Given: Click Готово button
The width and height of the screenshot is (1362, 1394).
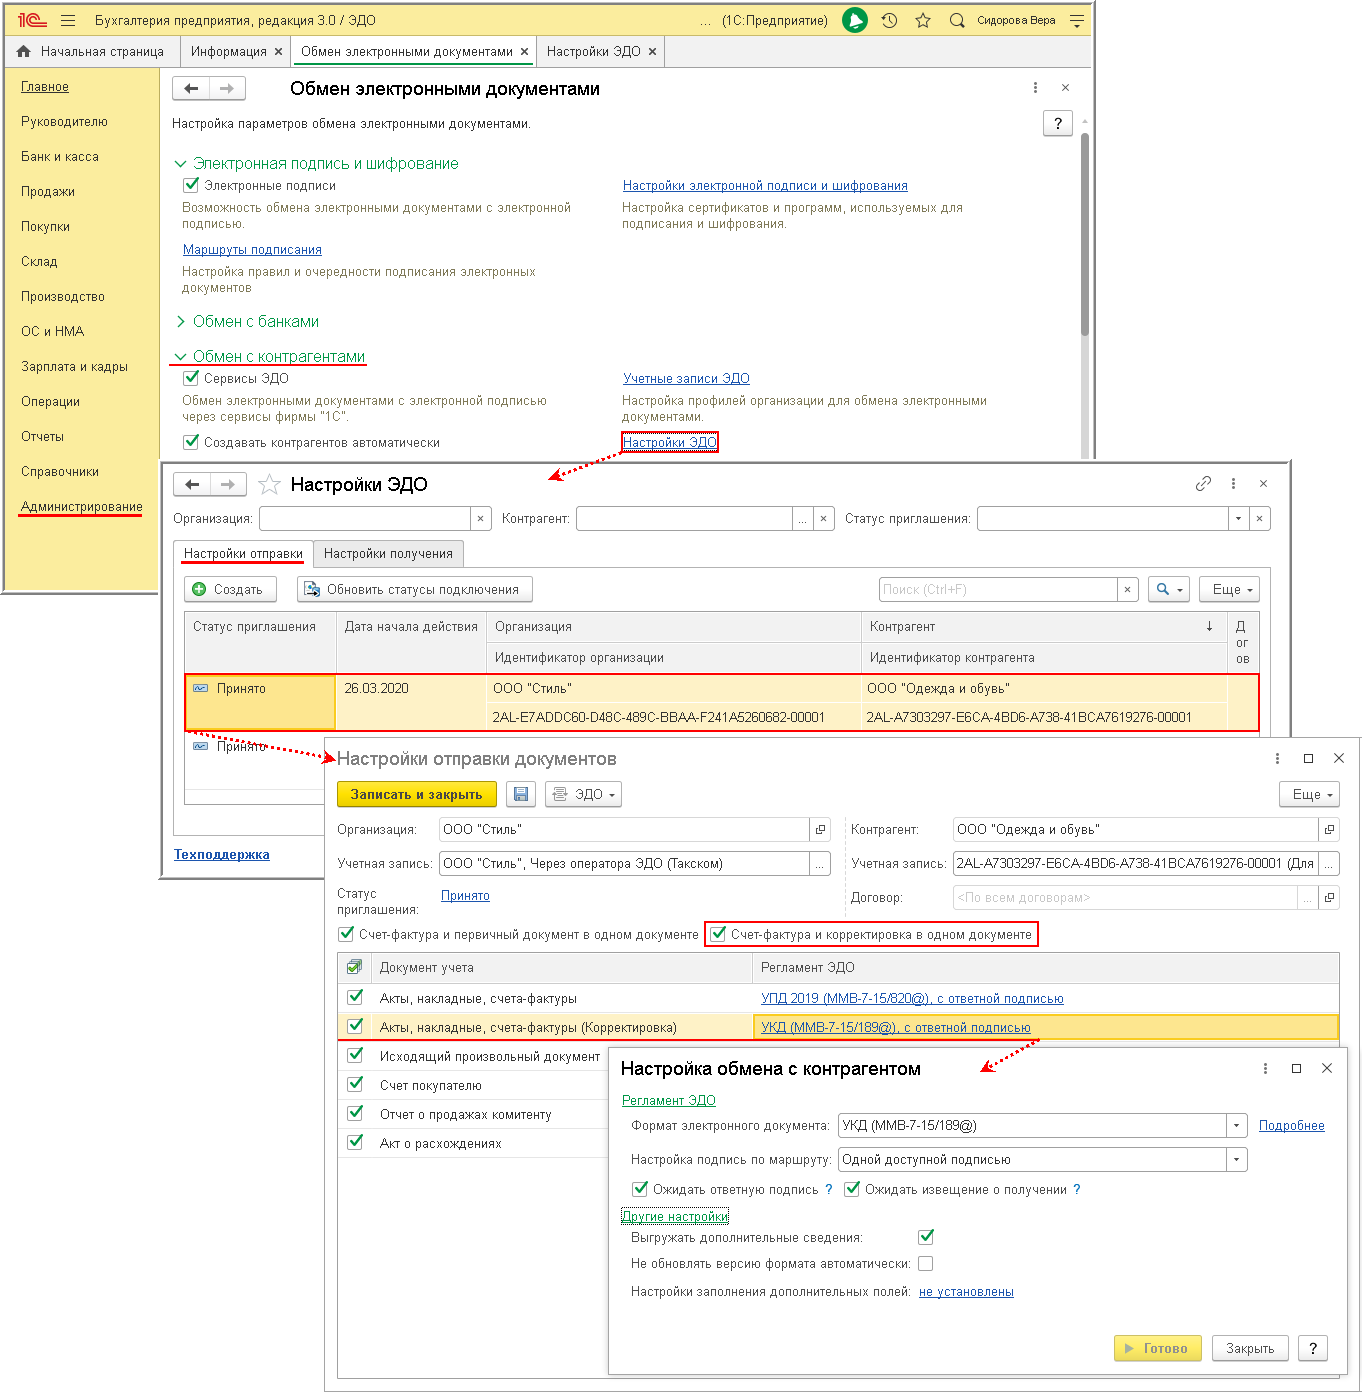Looking at the screenshot, I should 1158,1348.
